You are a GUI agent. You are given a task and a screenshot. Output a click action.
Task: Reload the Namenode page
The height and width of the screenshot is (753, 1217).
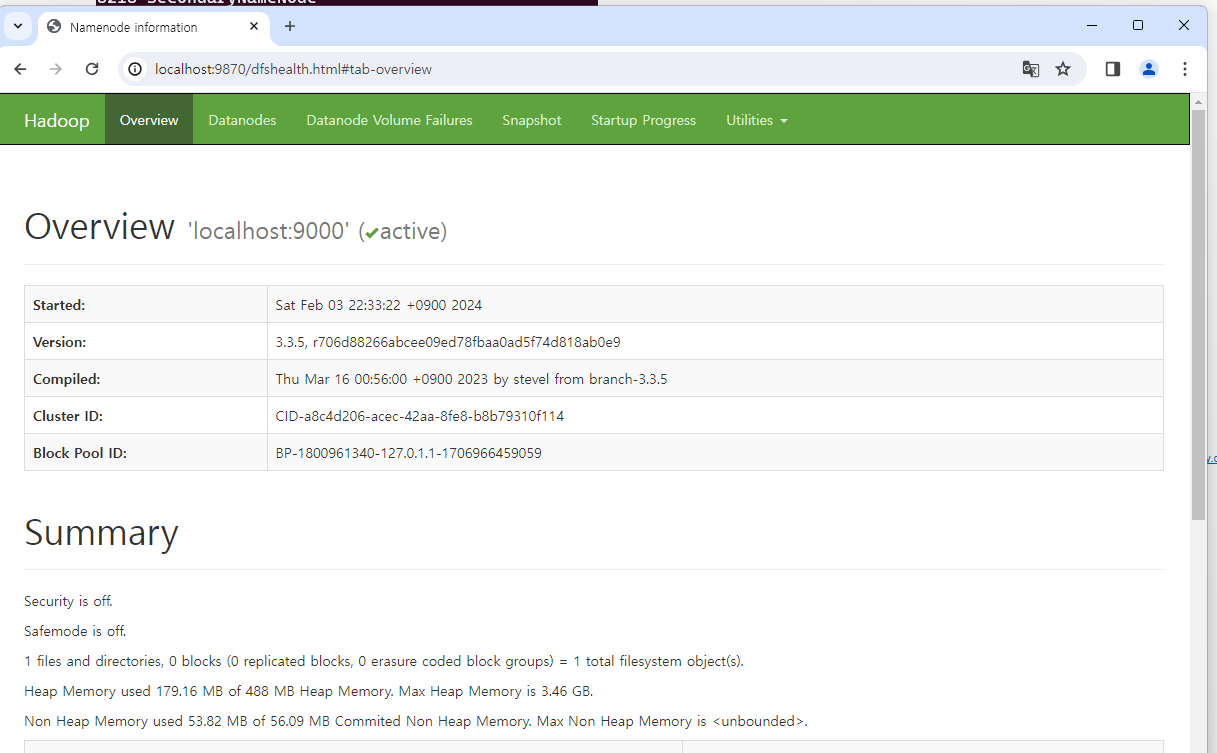click(x=92, y=69)
